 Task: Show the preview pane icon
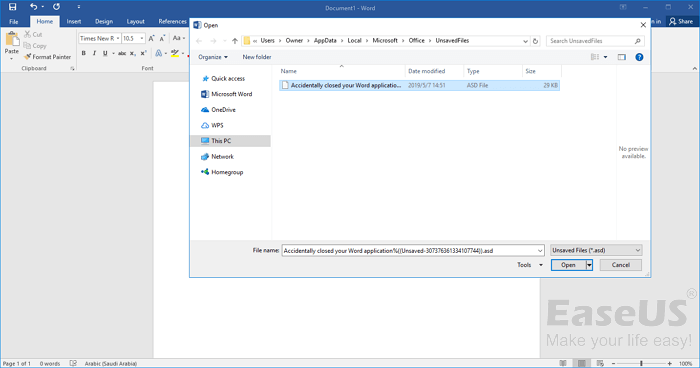pyautogui.click(x=621, y=57)
